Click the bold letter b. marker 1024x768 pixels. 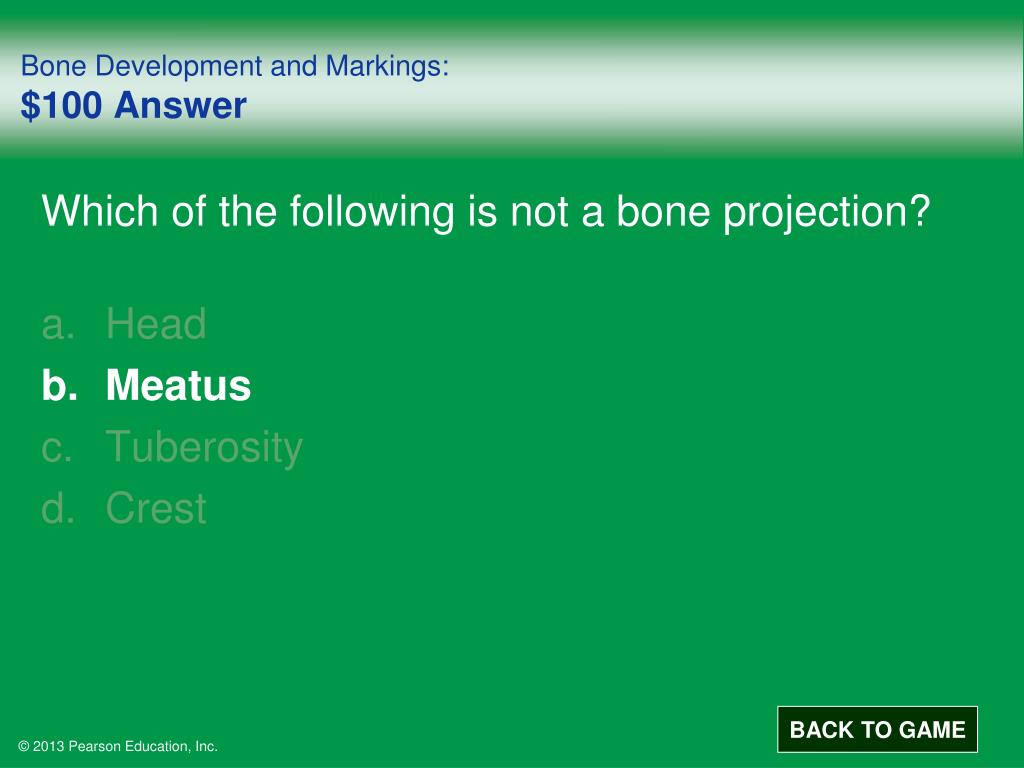coord(59,385)
